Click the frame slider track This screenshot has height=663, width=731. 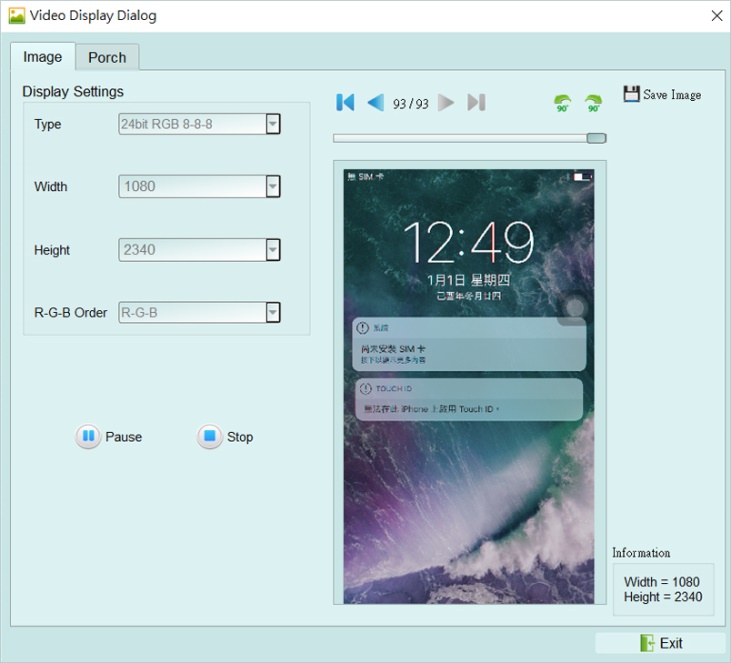pyautogui.click(x=469, y=138)
